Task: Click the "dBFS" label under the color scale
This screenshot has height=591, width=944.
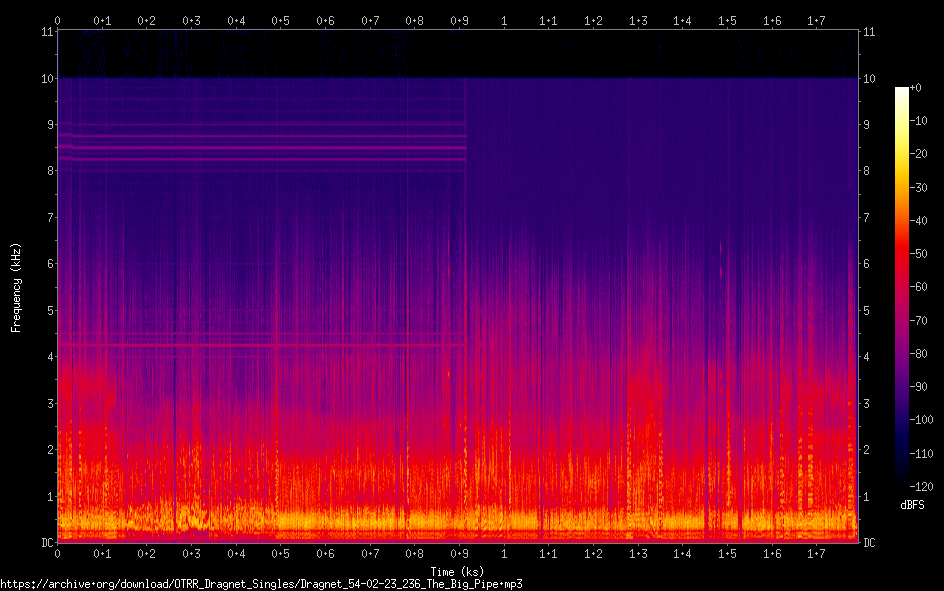Action: point(911,505)
